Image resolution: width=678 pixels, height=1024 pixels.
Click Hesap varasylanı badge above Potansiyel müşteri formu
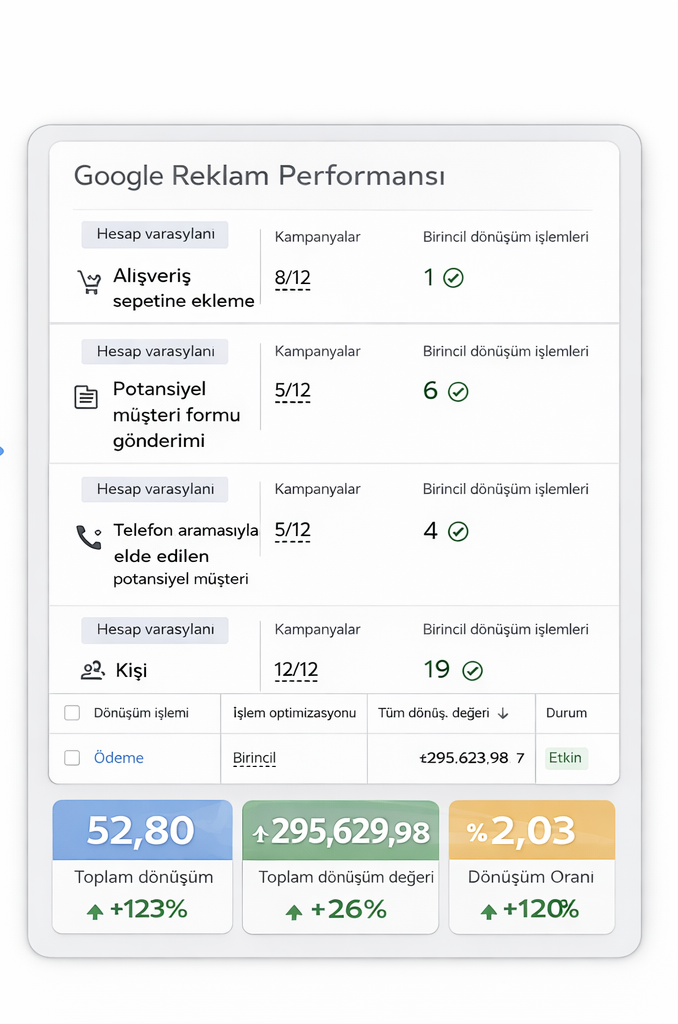point(155,351)
